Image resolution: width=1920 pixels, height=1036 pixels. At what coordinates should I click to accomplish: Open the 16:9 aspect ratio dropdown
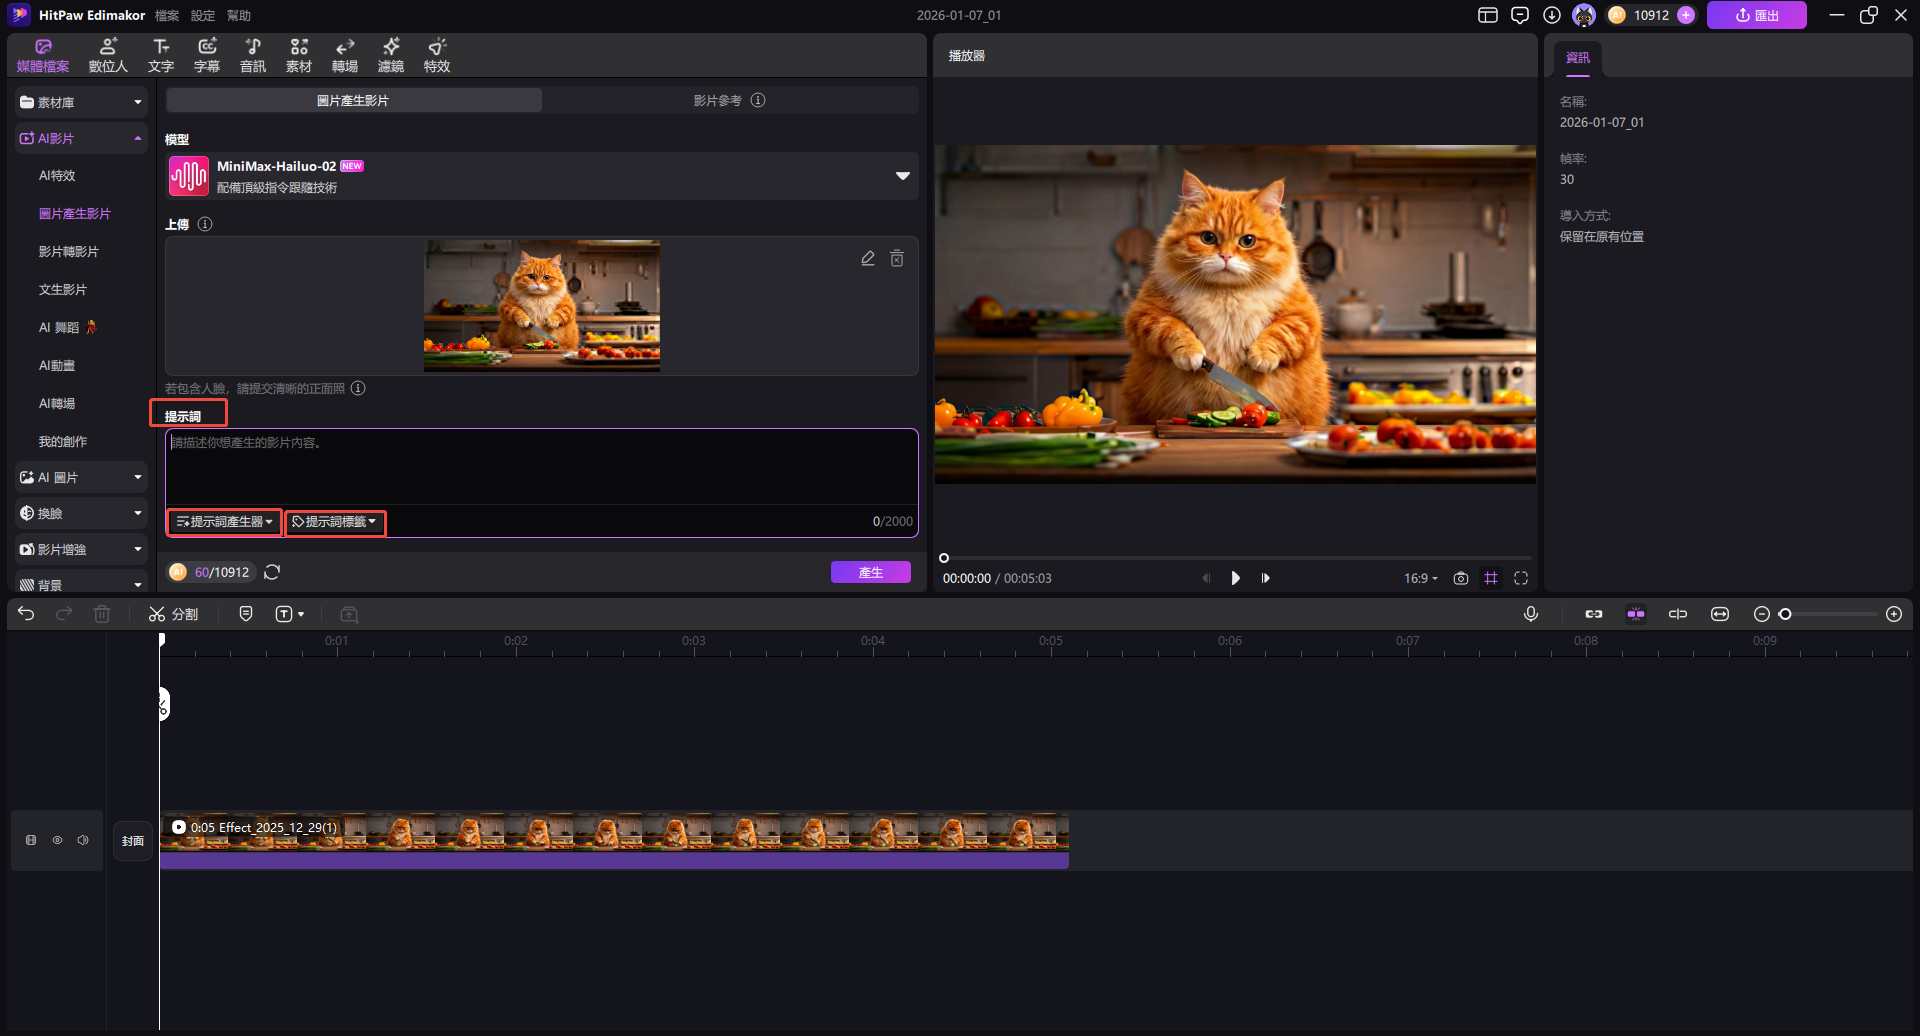coord(1420,578)
